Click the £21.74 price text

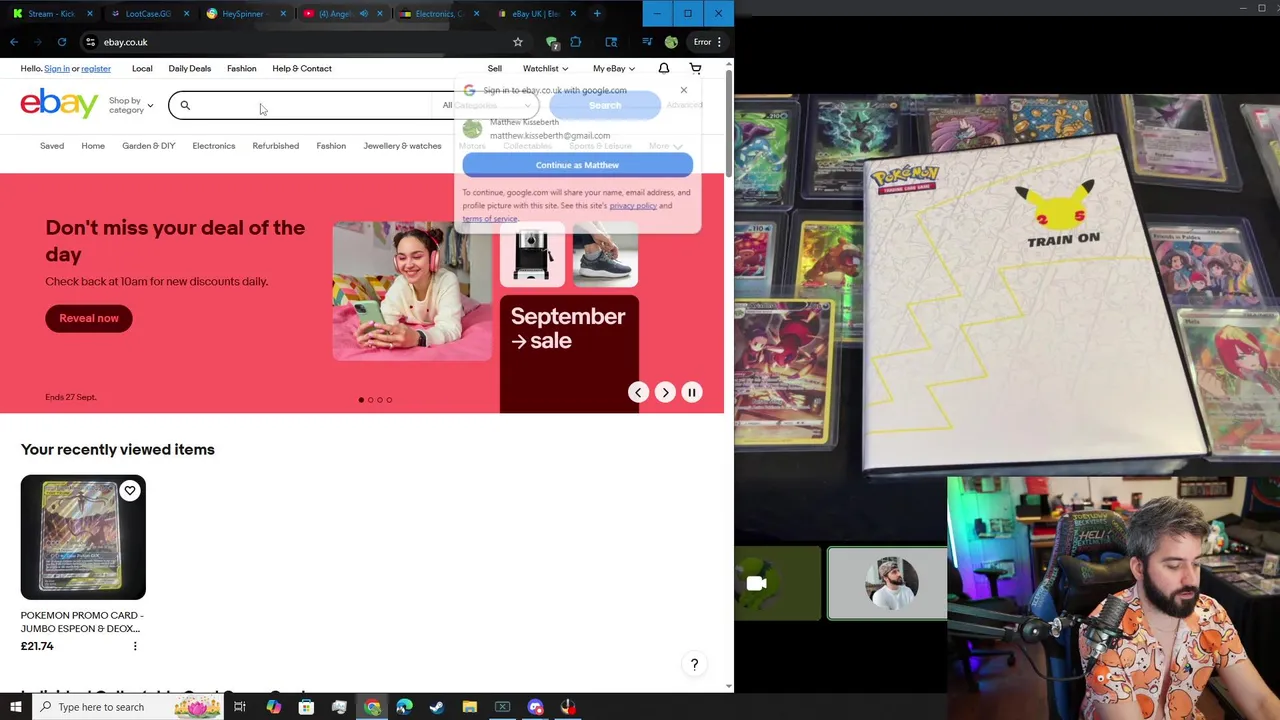click(x=37, y=646)
